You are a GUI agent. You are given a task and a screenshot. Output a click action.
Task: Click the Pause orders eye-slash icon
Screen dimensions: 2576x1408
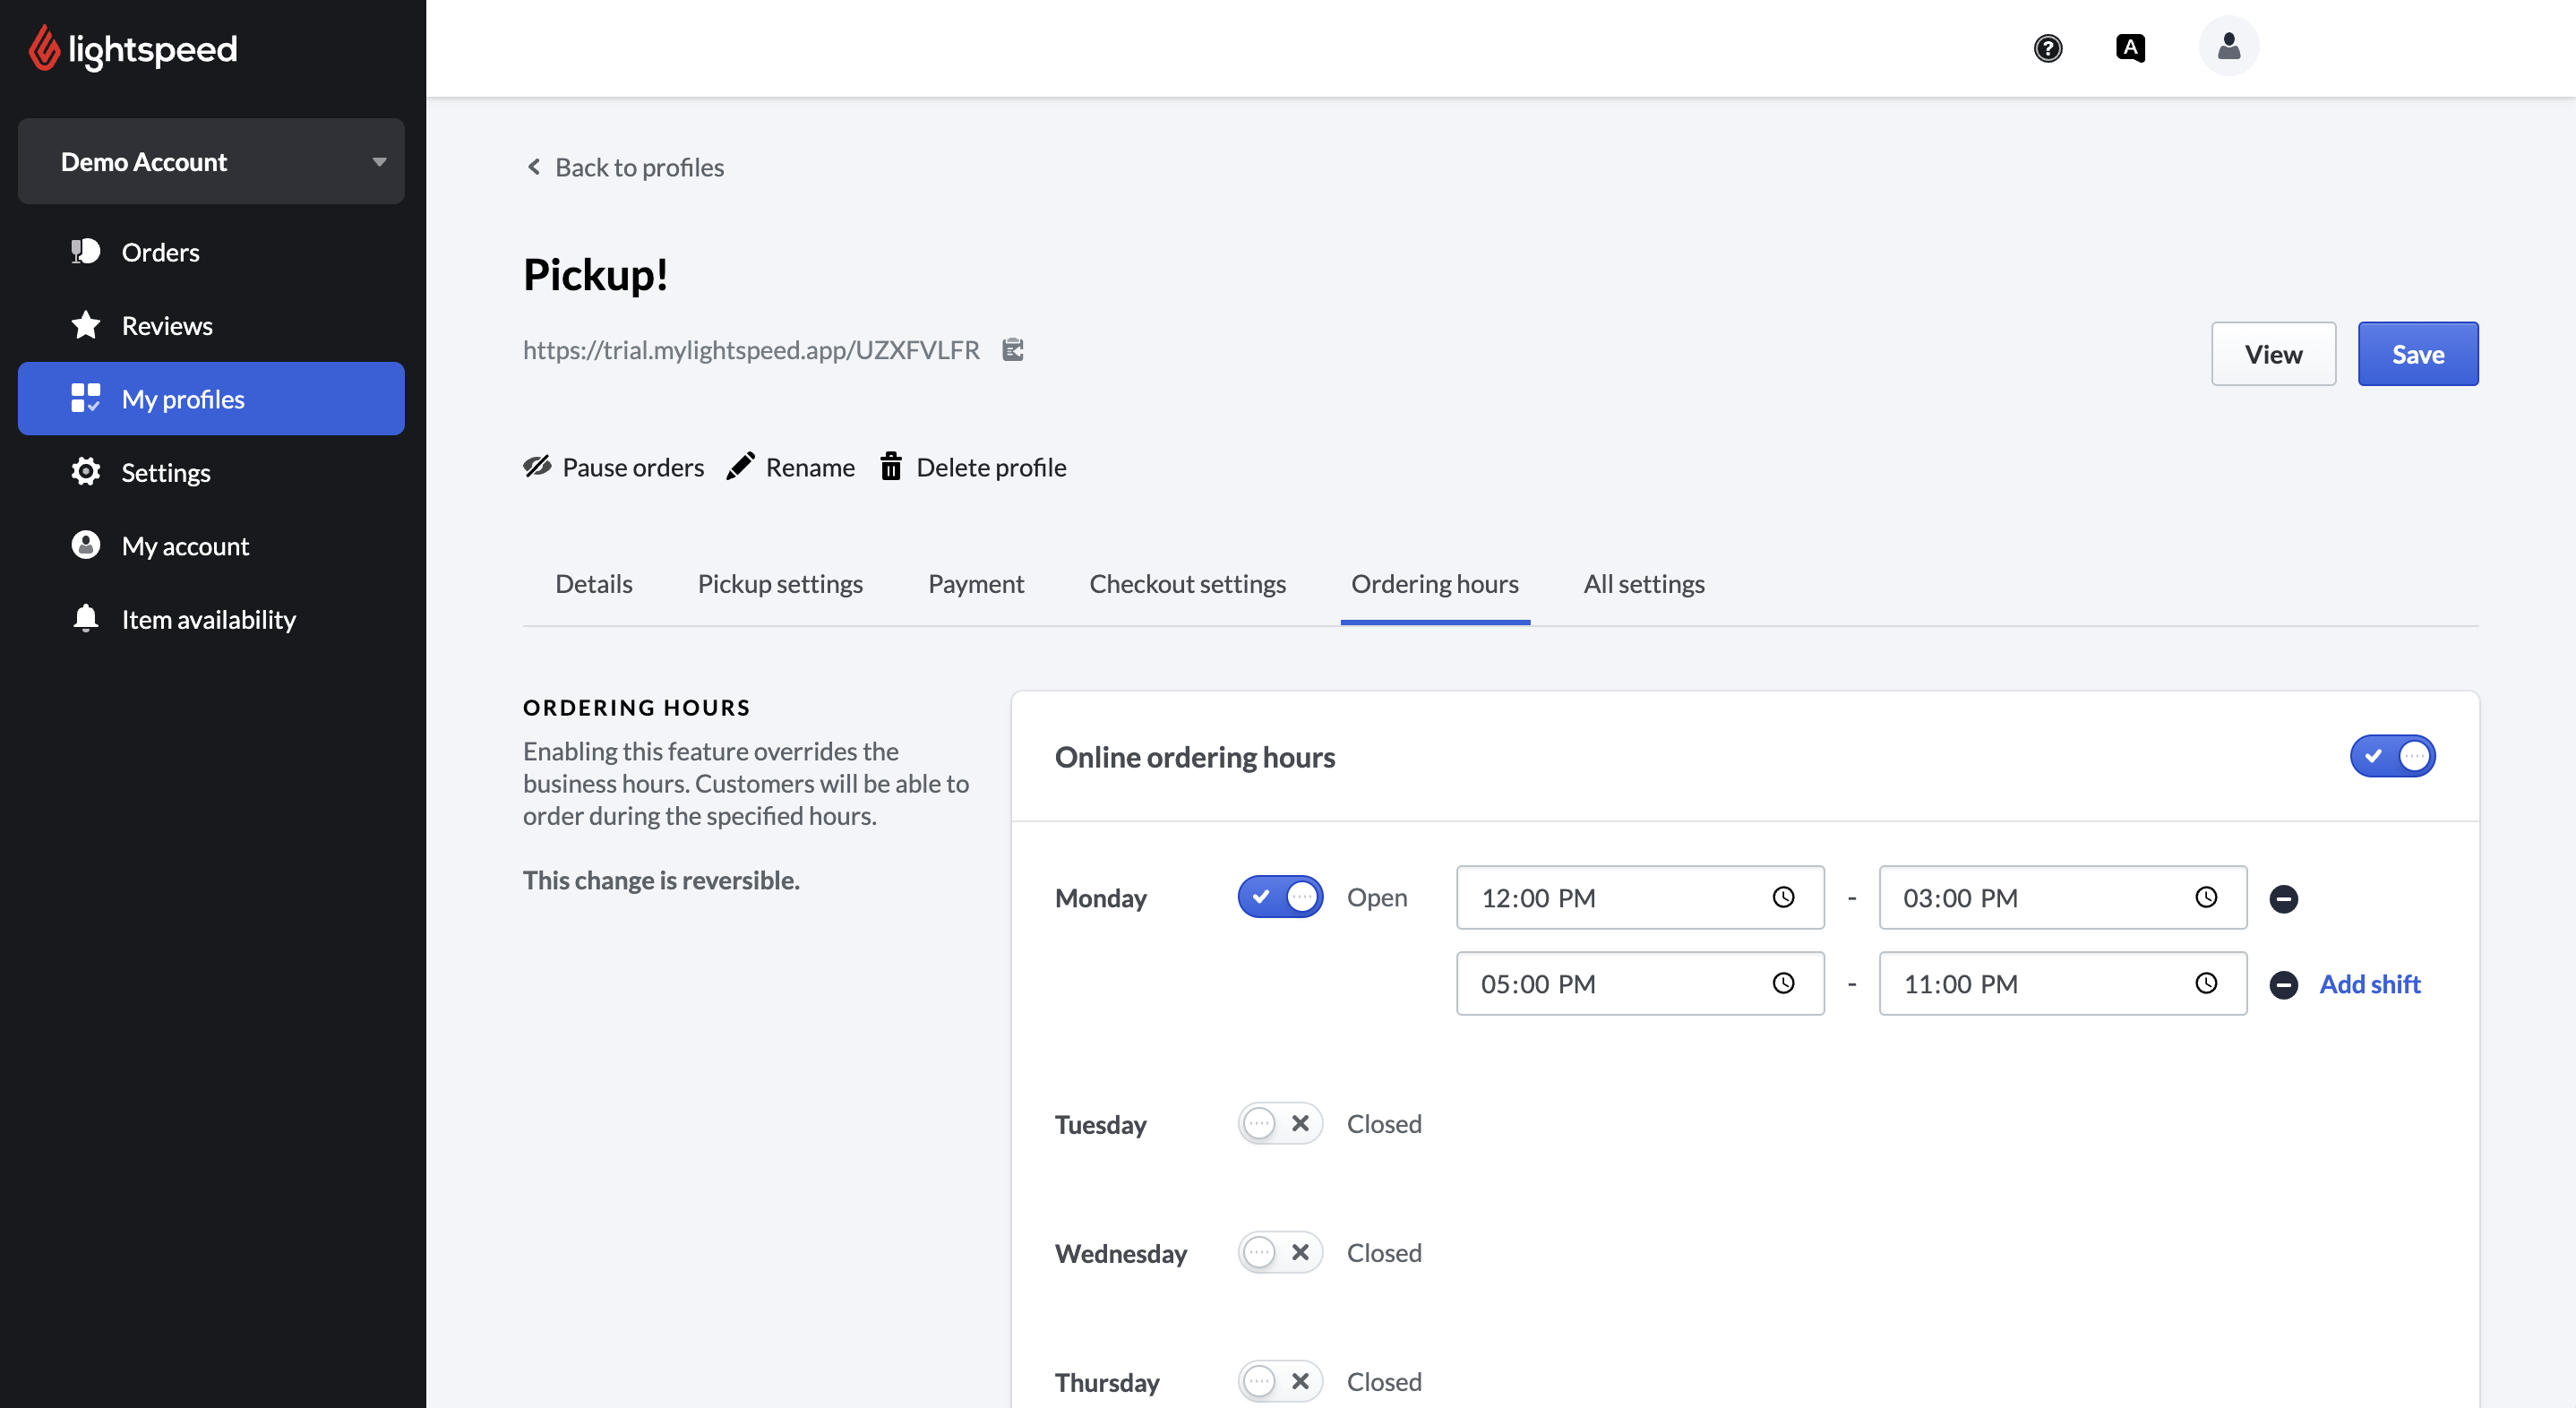tap(537, 467)
